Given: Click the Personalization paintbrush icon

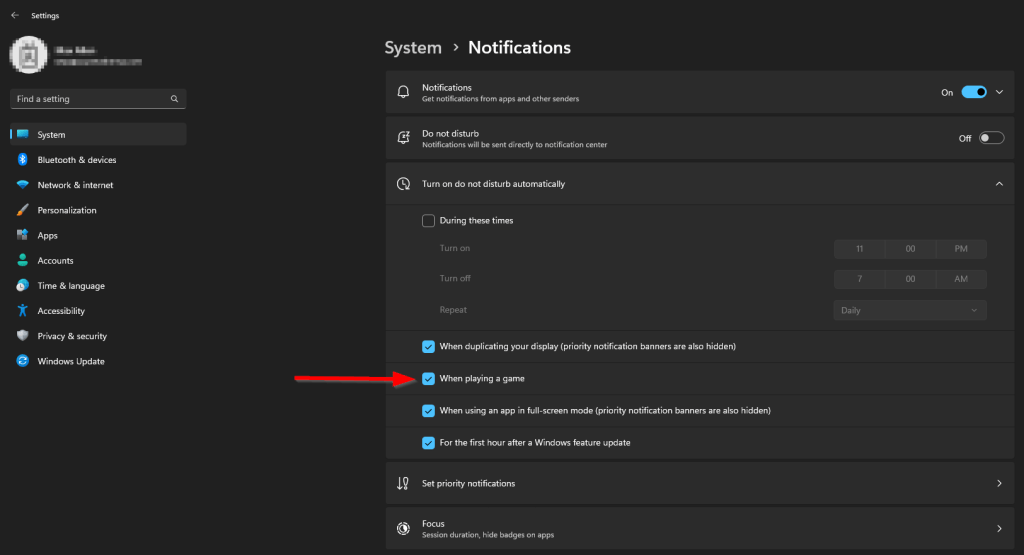Looking at the screenshot, I should [x=22, y=210].
